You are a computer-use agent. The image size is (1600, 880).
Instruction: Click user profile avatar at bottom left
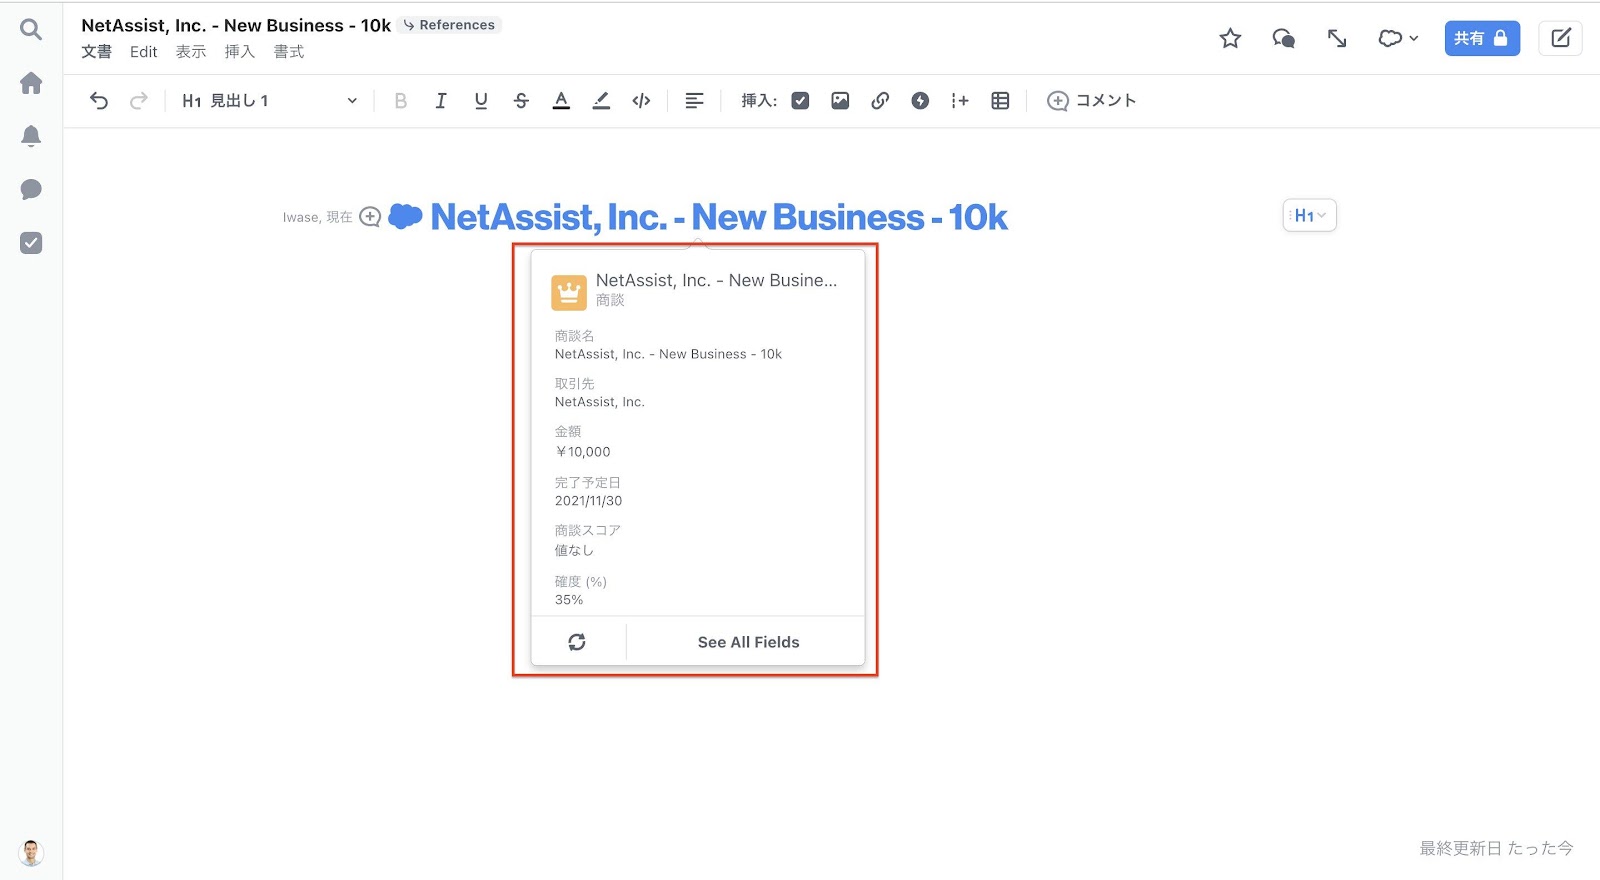tap(31, 852)
